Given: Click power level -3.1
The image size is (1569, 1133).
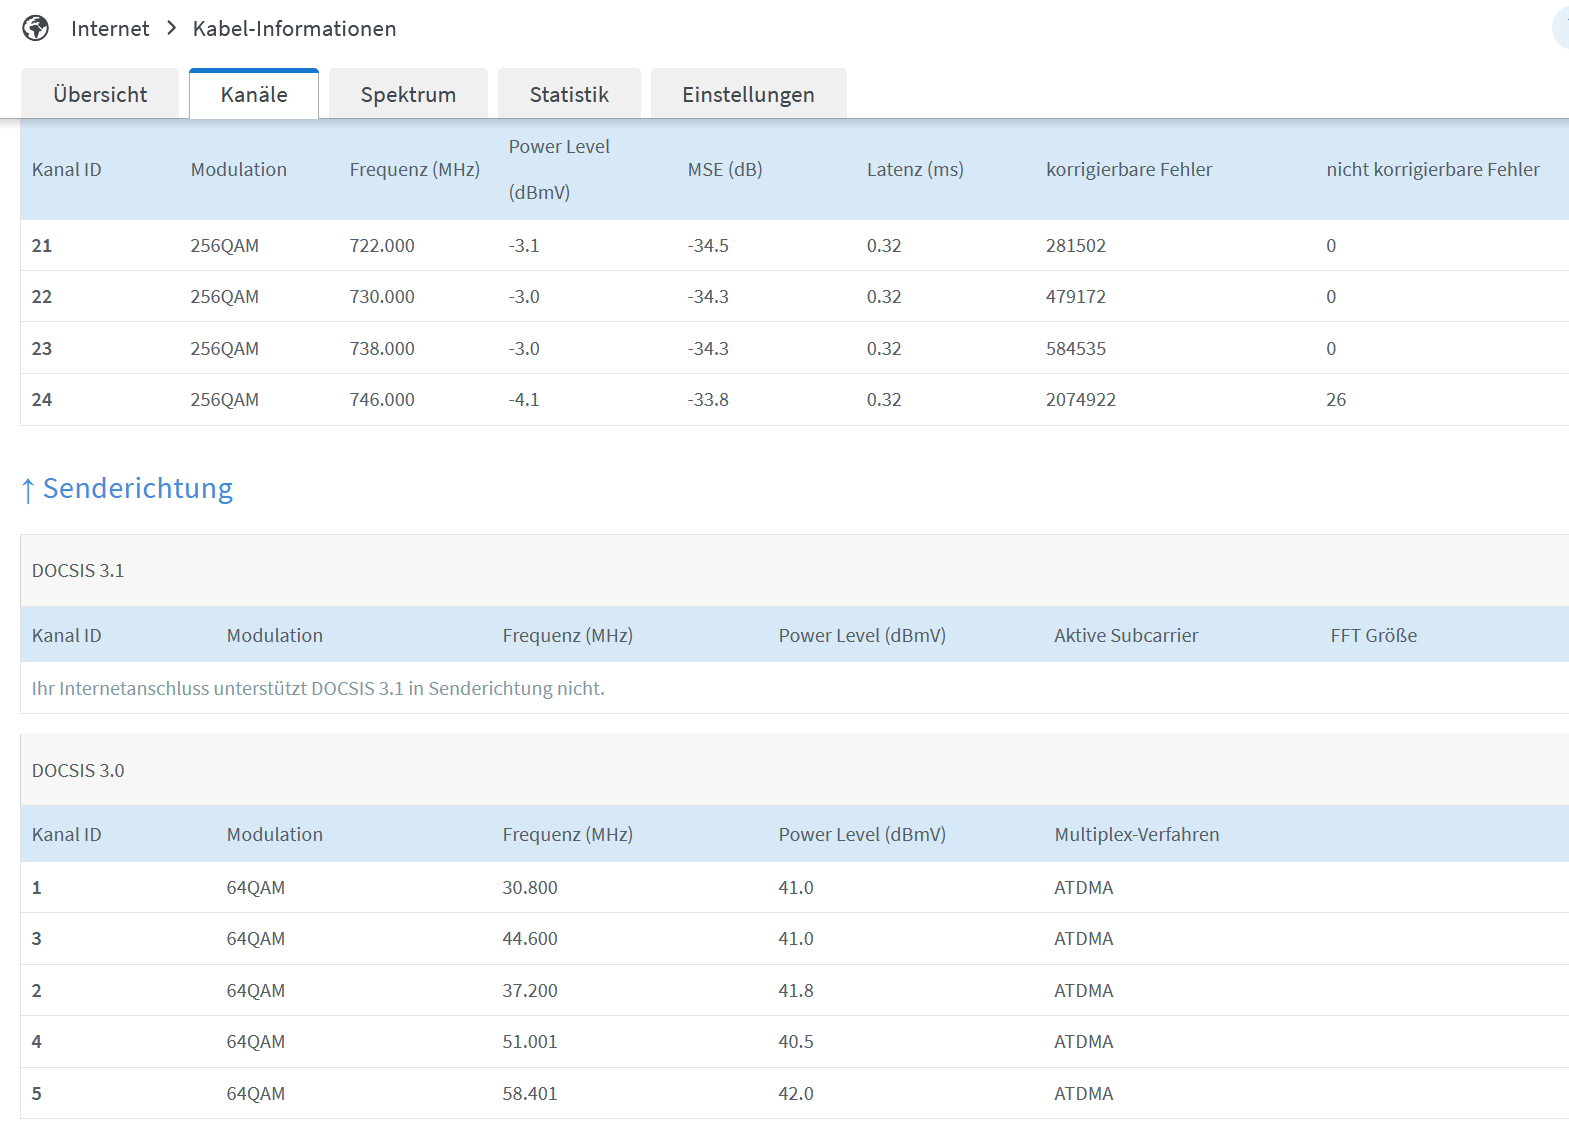Looking at the screenshot, I should tap(524, 246).
